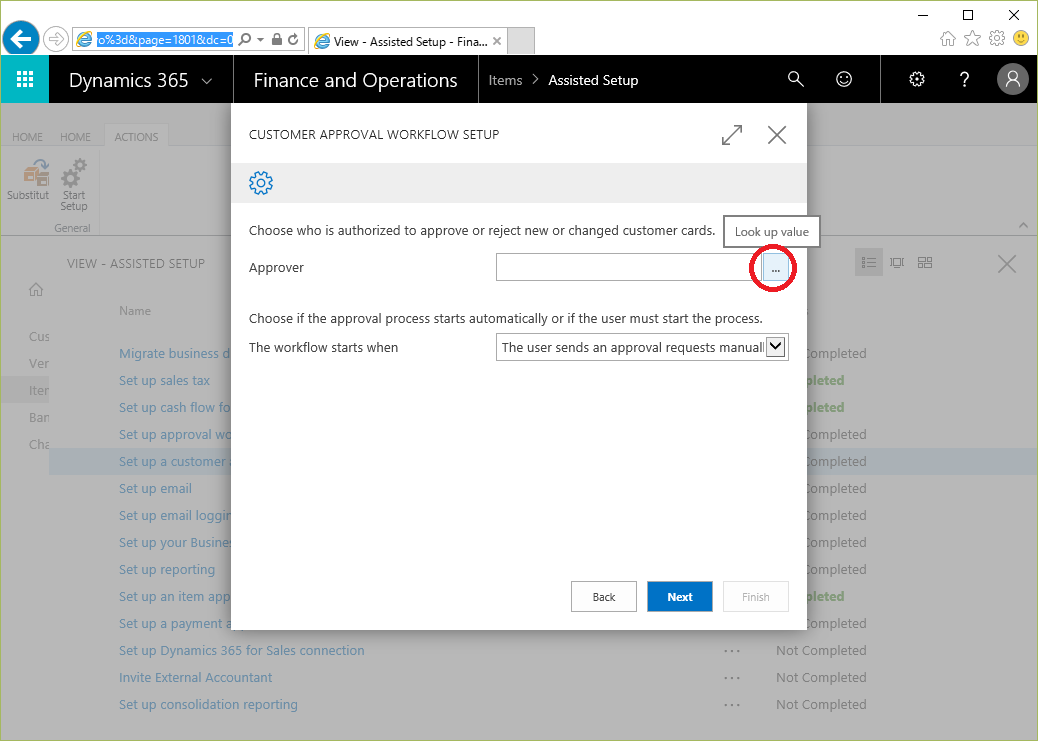The image size is (1038, 741).
Task: Click the address bar lock icon
Action: [277, 40]
